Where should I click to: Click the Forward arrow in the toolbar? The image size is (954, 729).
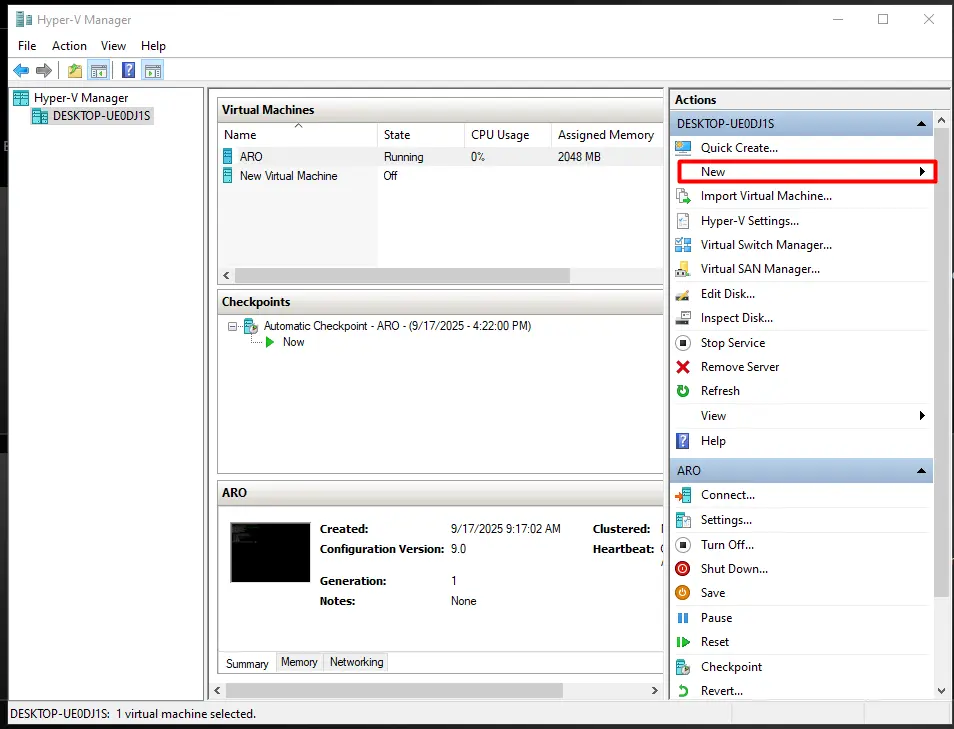pos(44,71)
